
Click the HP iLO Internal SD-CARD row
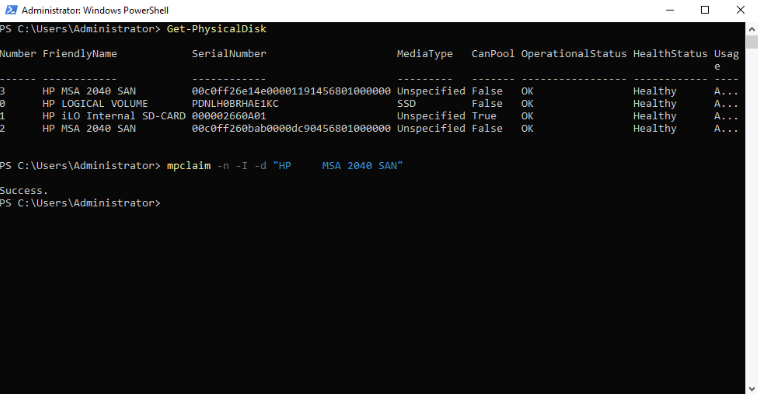[x=369, y=116]
